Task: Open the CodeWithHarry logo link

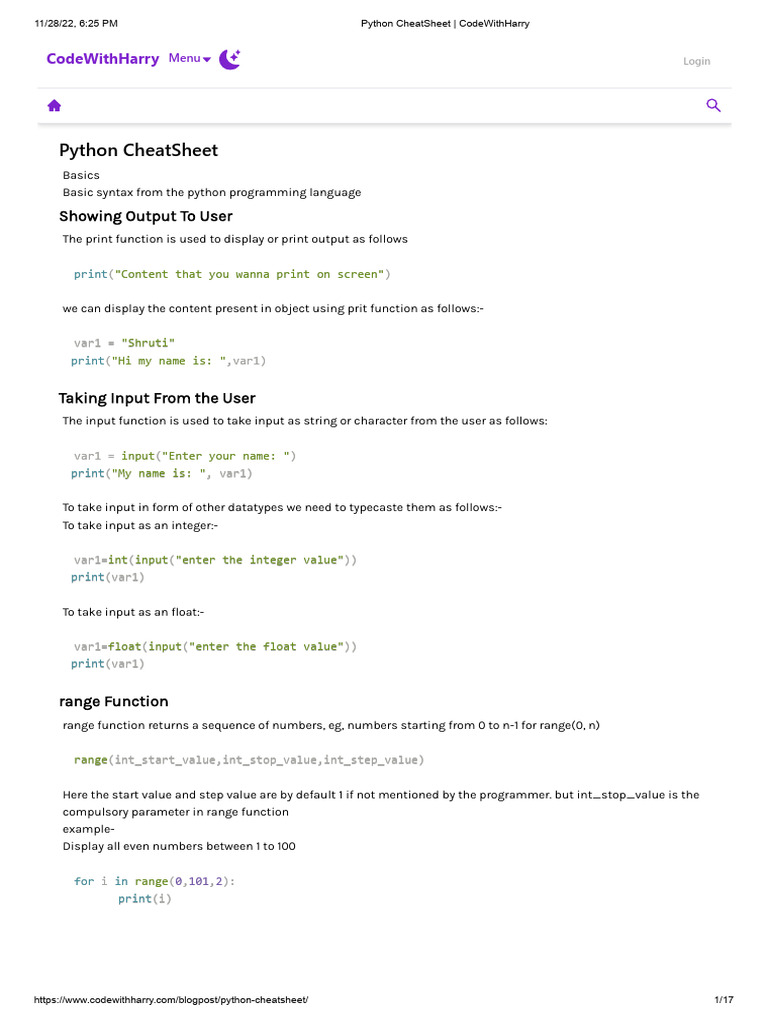Action: (103, 59)
